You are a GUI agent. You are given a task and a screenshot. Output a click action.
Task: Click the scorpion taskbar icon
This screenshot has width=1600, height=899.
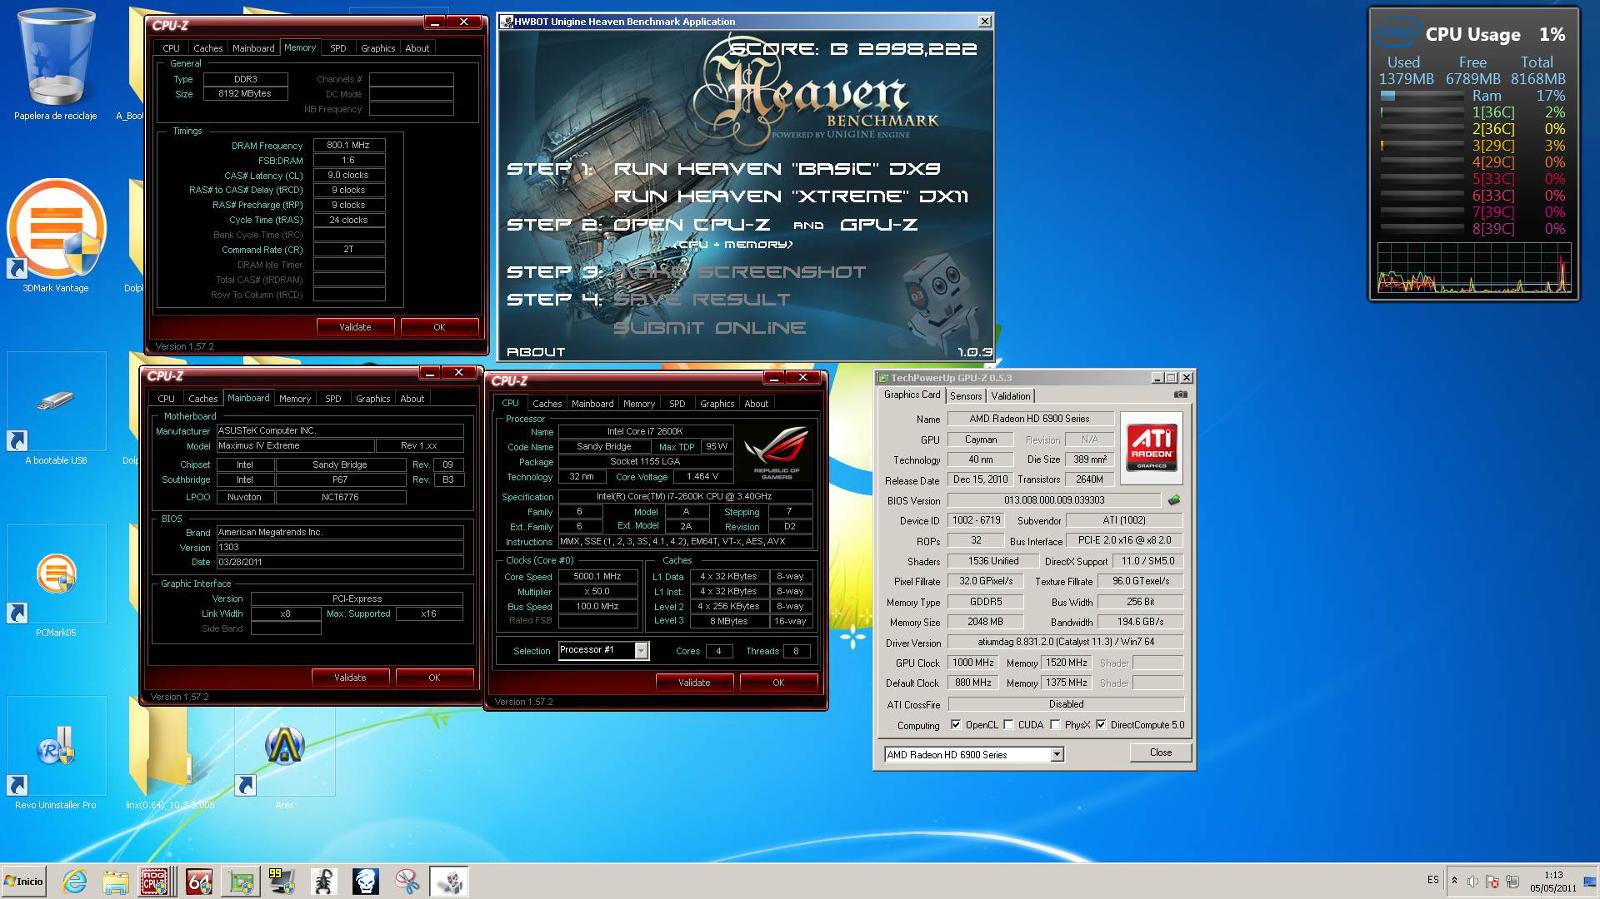tap(324, 881)
